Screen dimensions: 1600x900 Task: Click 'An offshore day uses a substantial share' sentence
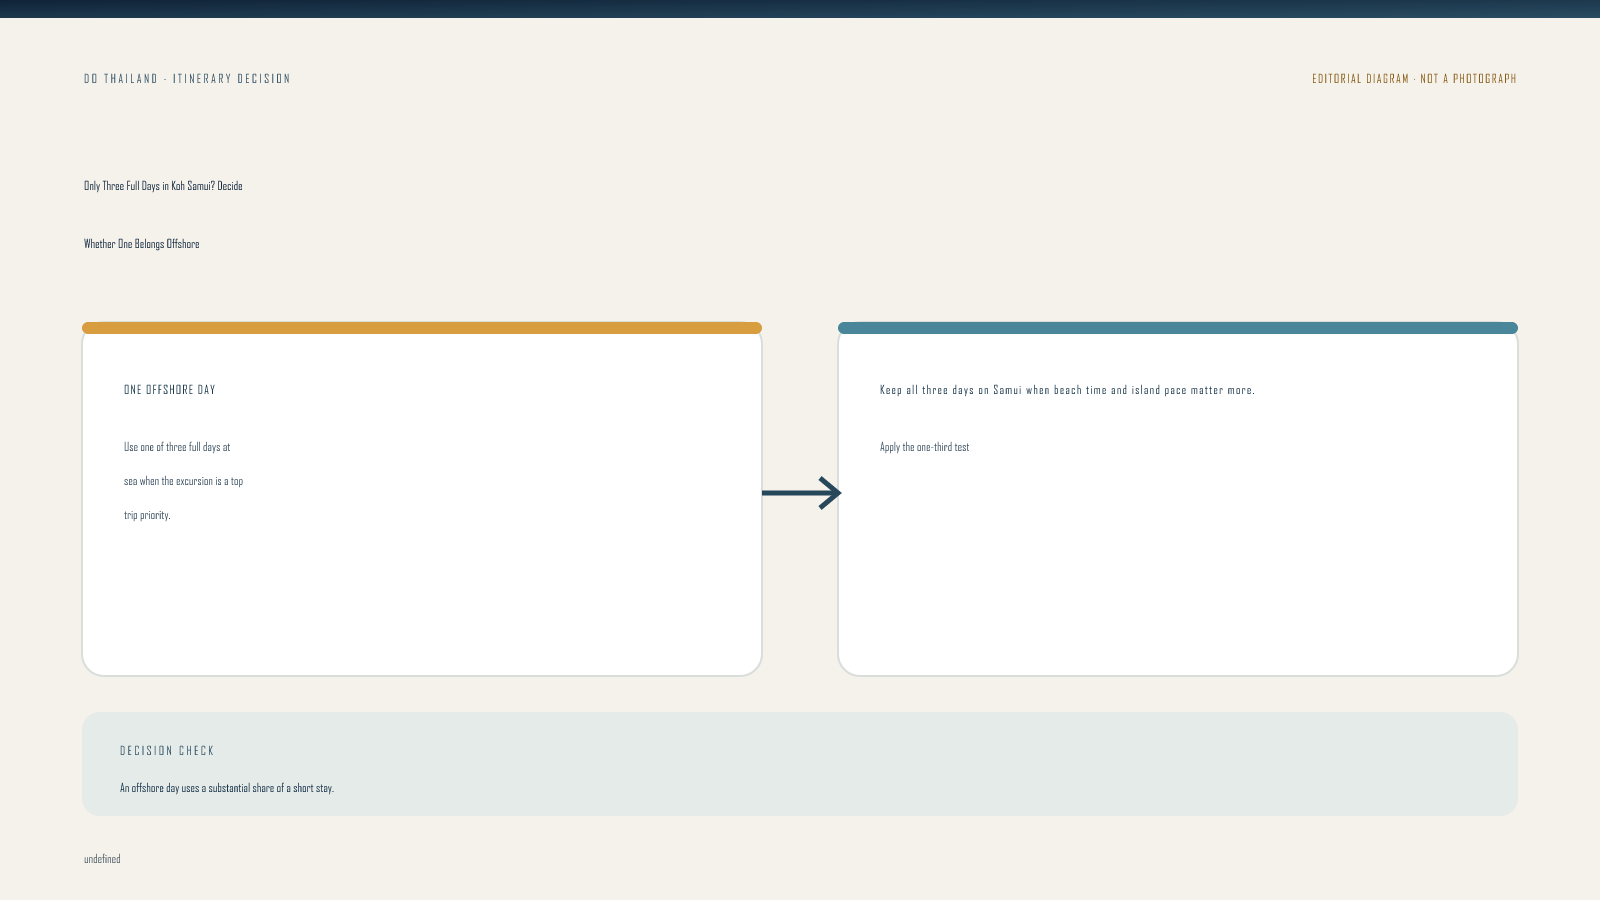[227, 788]
